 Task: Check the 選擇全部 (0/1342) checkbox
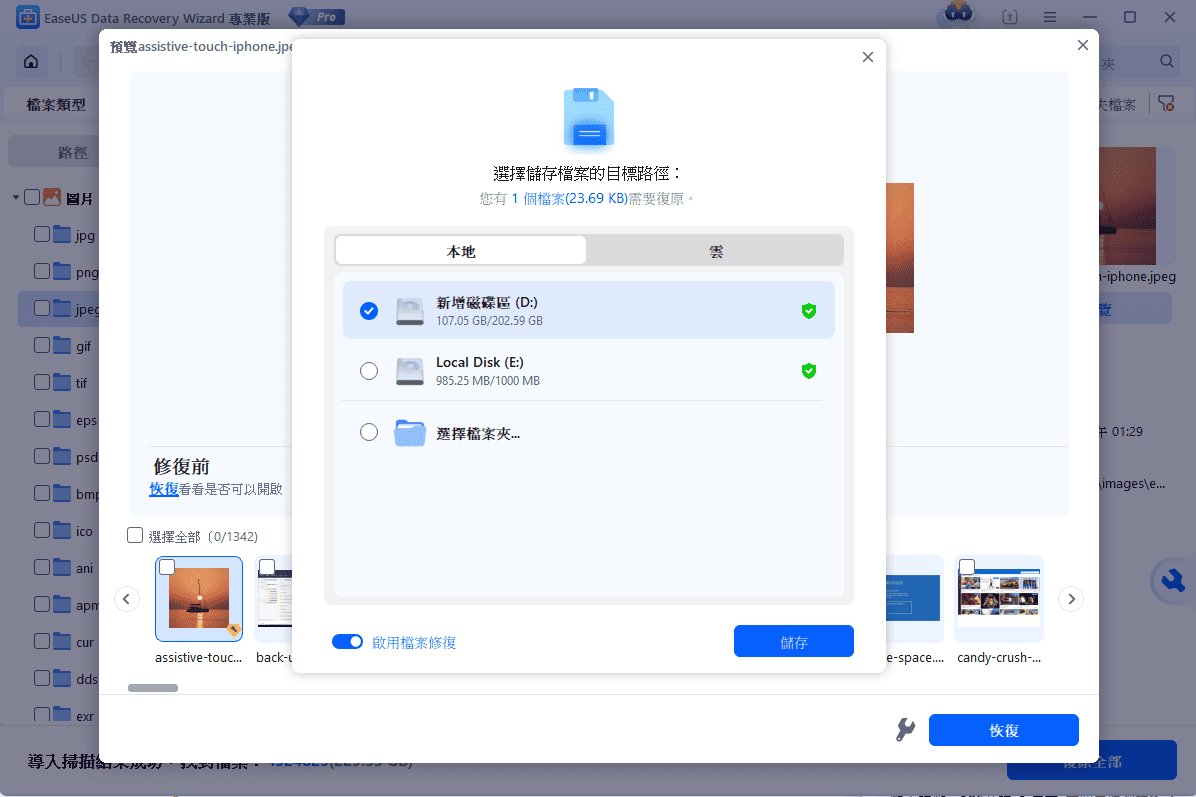[135, 535]
